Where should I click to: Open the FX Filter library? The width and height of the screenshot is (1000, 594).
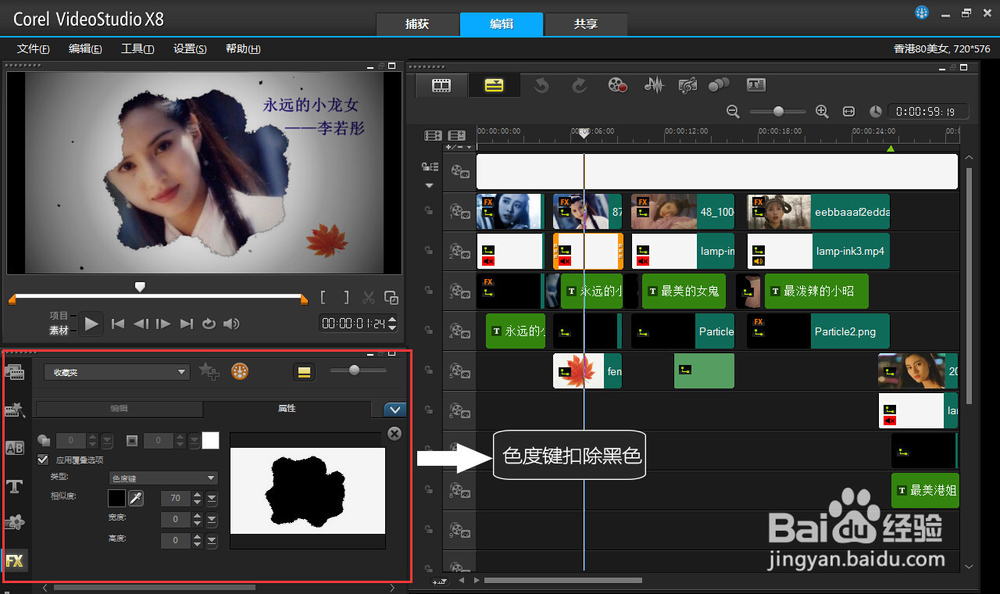pos(15,561)
